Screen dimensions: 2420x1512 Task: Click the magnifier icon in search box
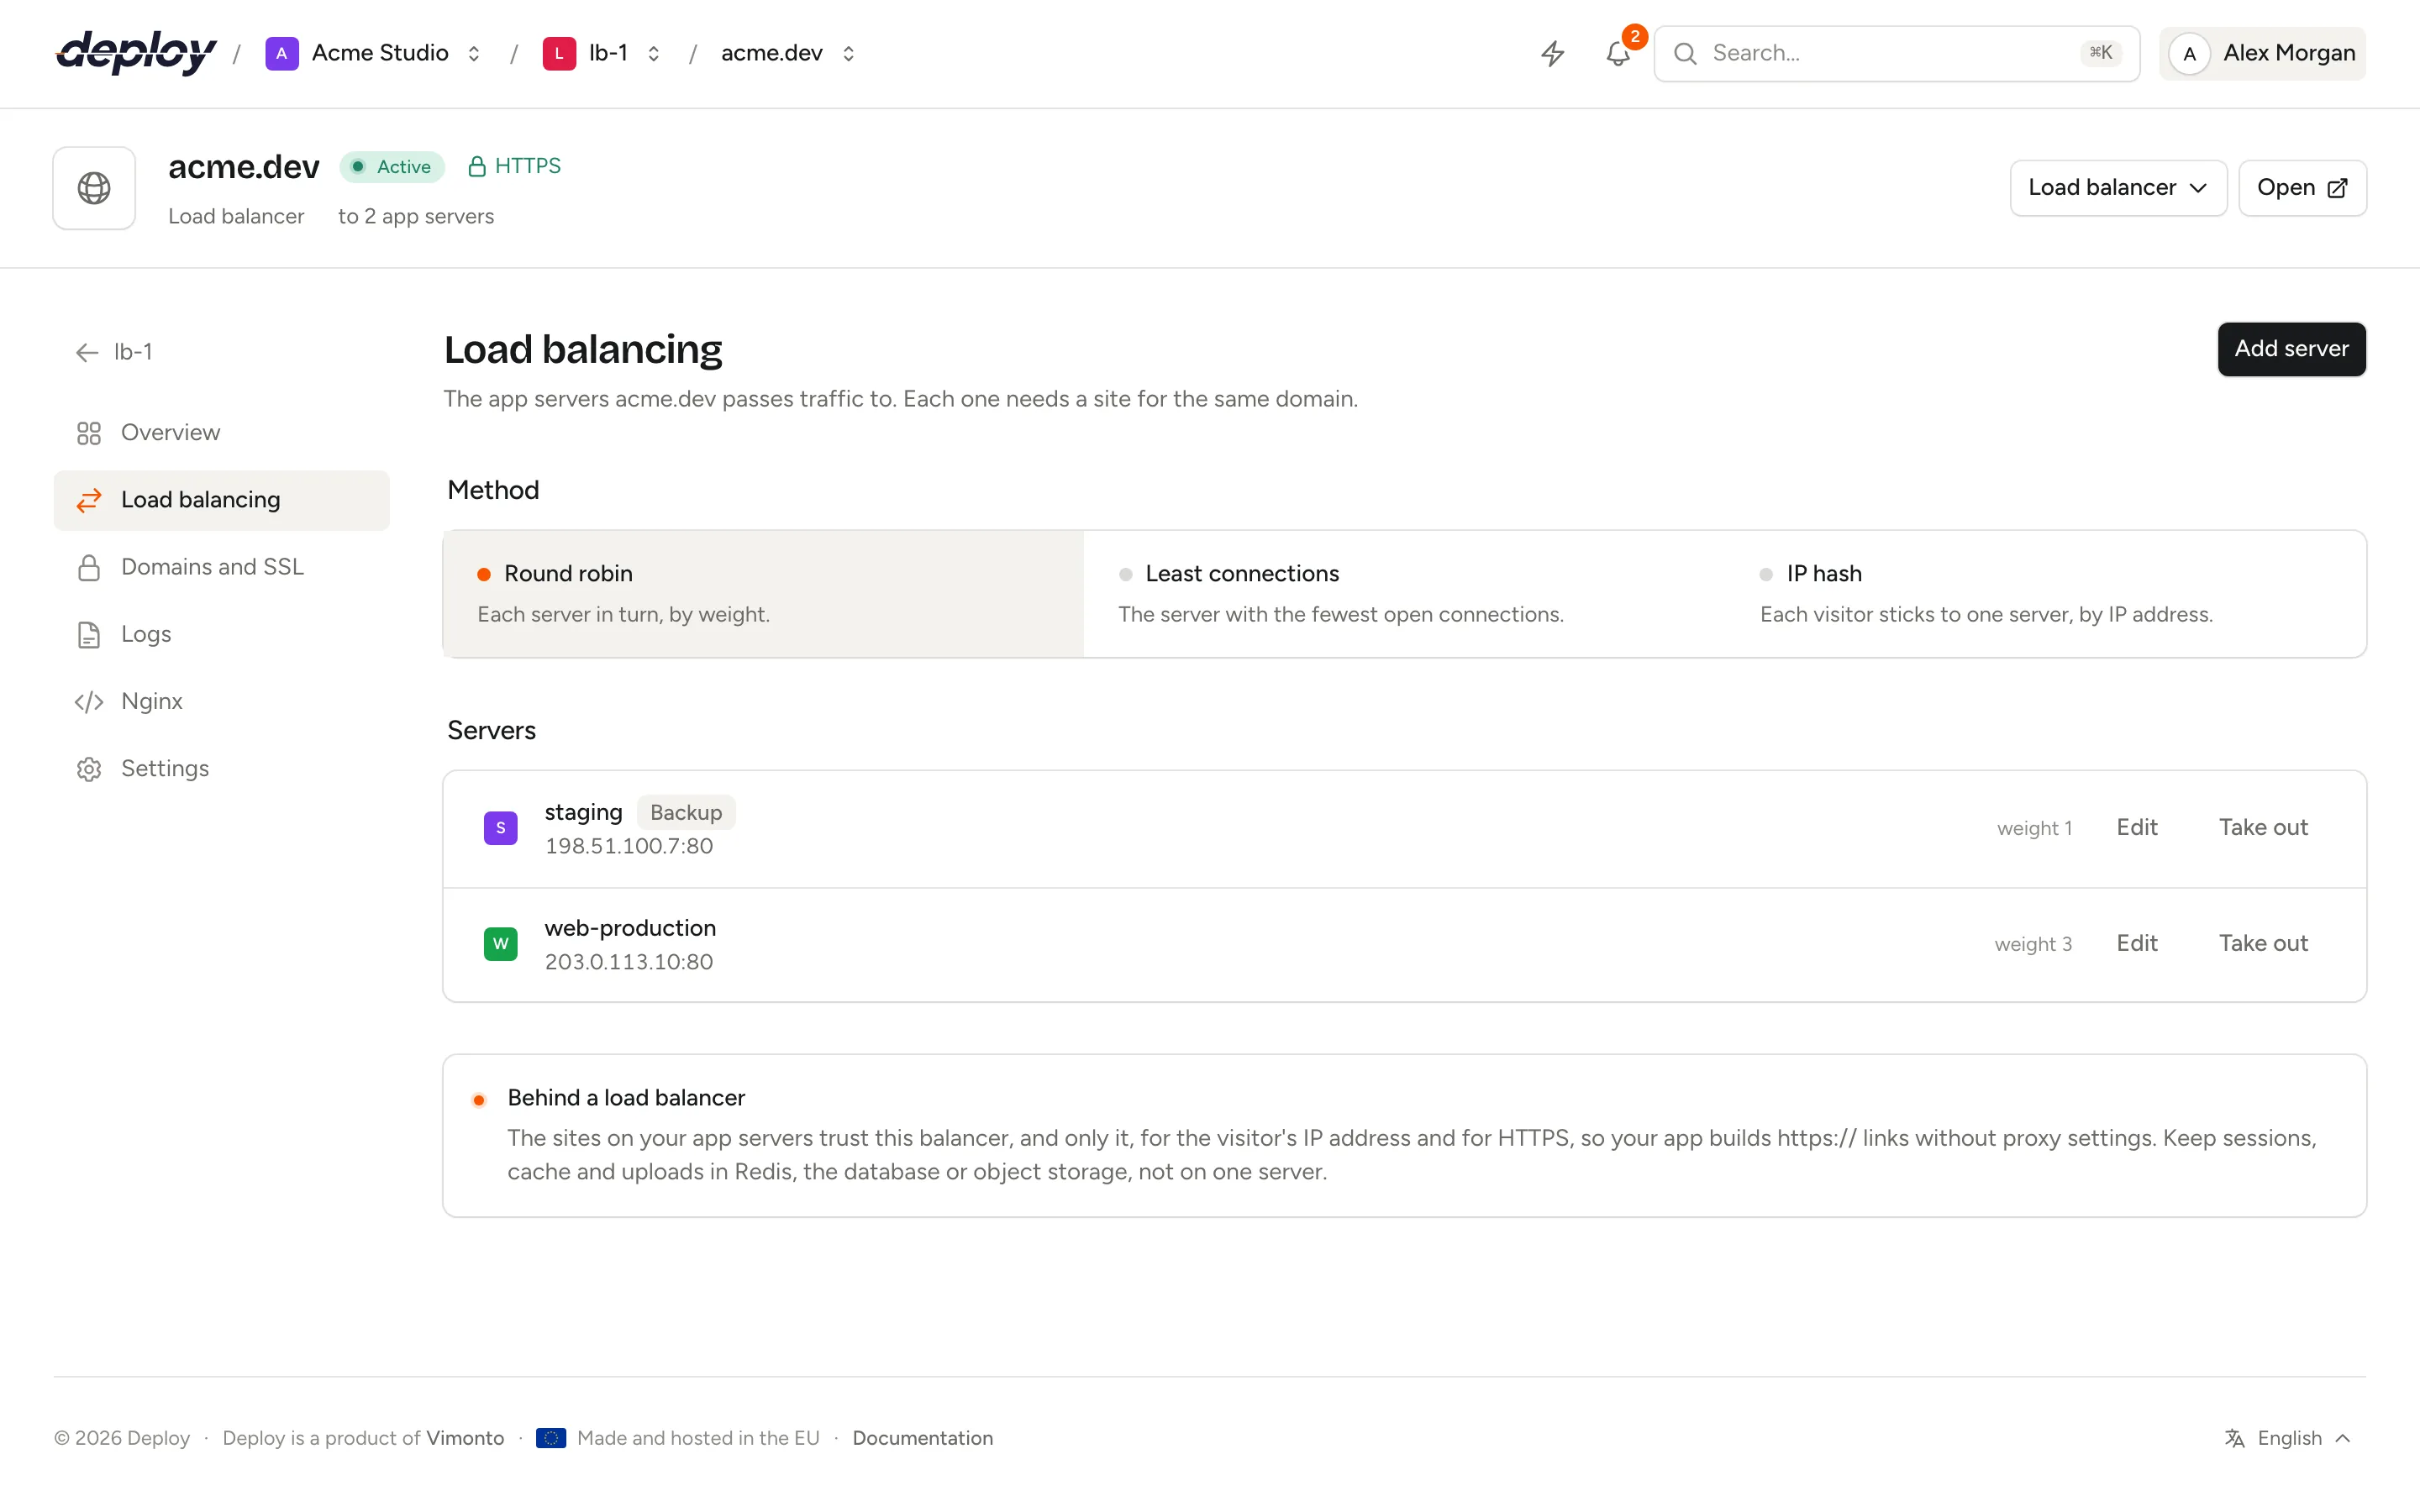(x=1685, y=53)
